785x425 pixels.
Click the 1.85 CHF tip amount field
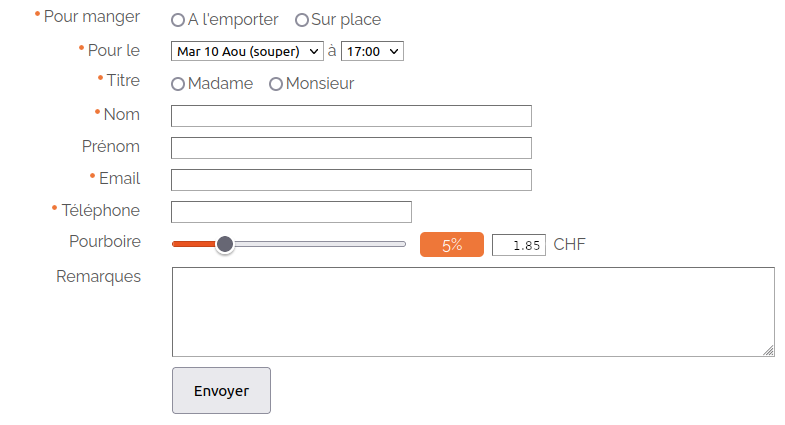click(519, 245)
